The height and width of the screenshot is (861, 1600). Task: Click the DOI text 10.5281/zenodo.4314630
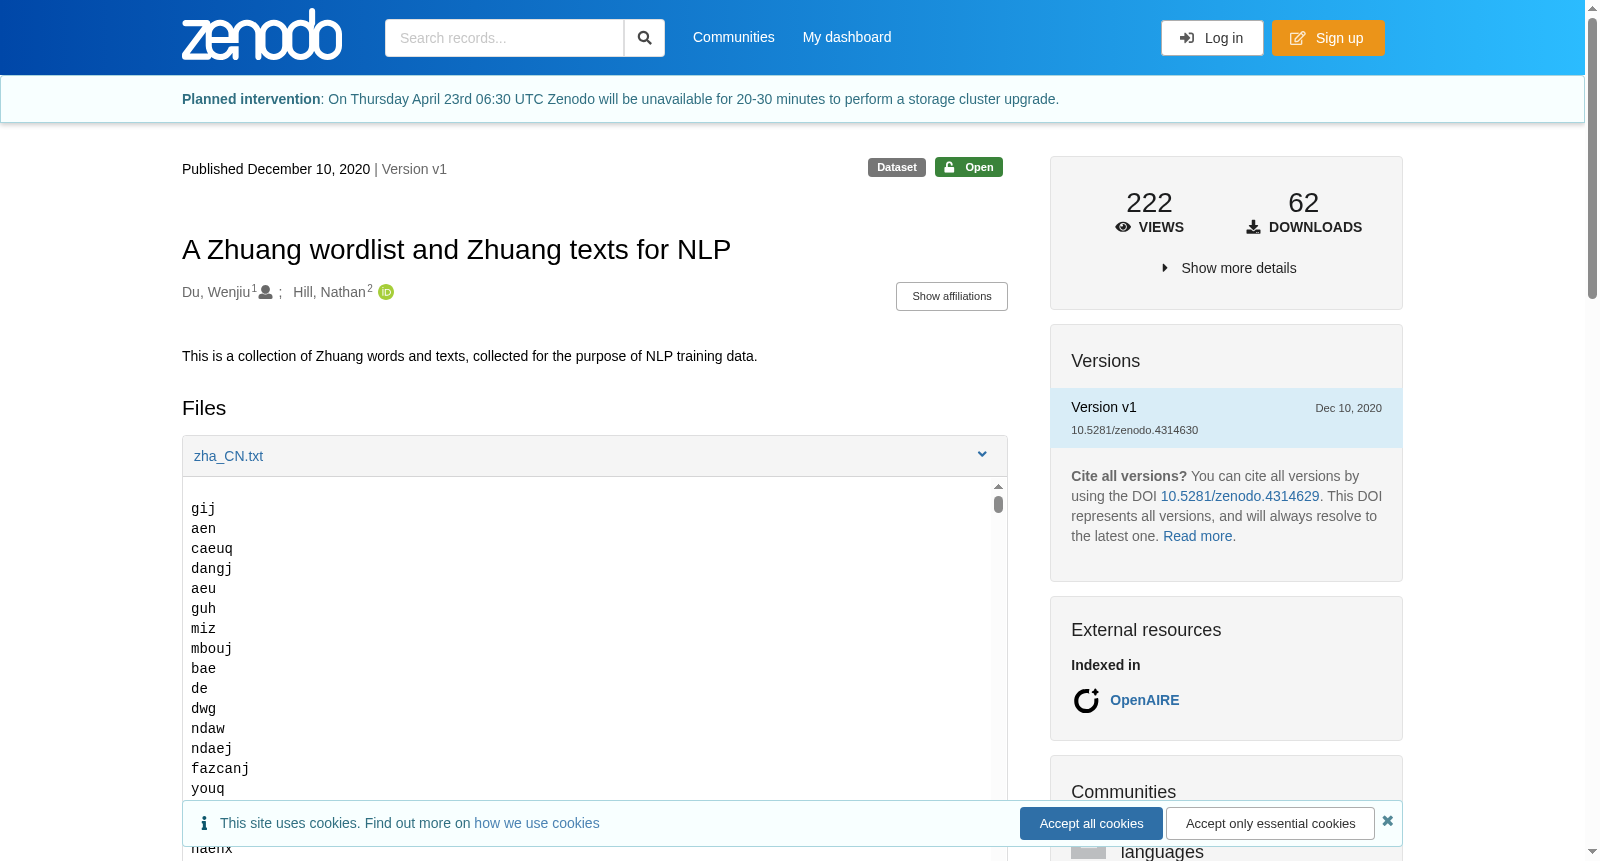(x=1134, y=430)
